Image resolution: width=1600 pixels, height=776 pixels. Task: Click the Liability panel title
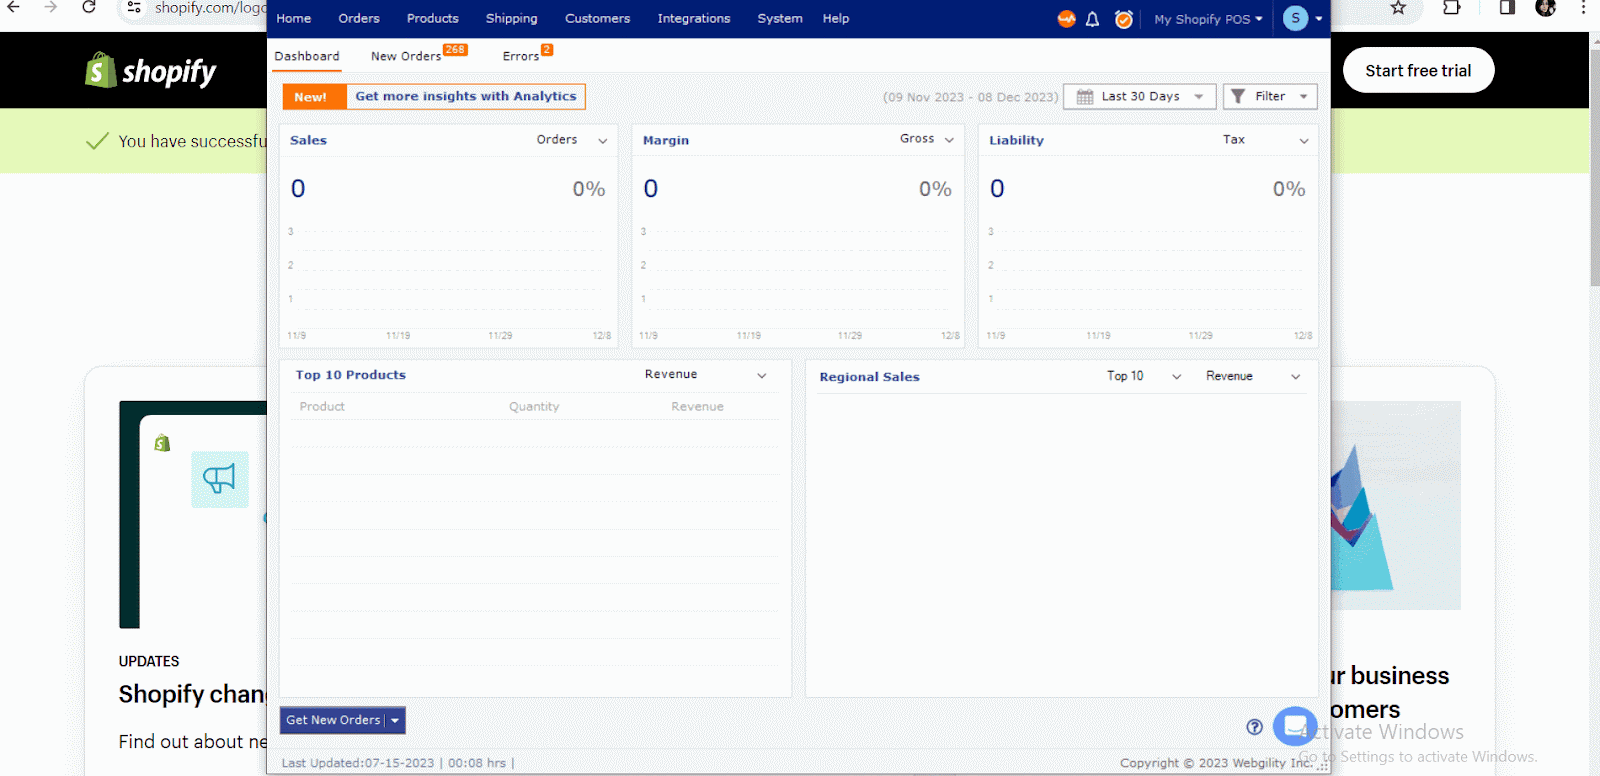[x=1016, y=140]
